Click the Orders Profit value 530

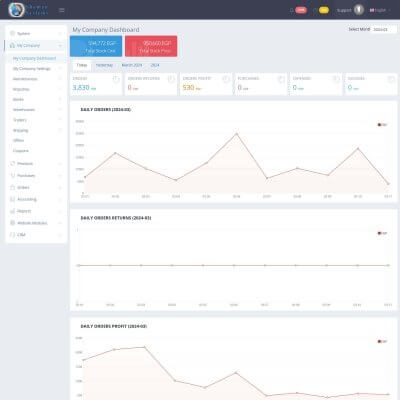[188, 88]
